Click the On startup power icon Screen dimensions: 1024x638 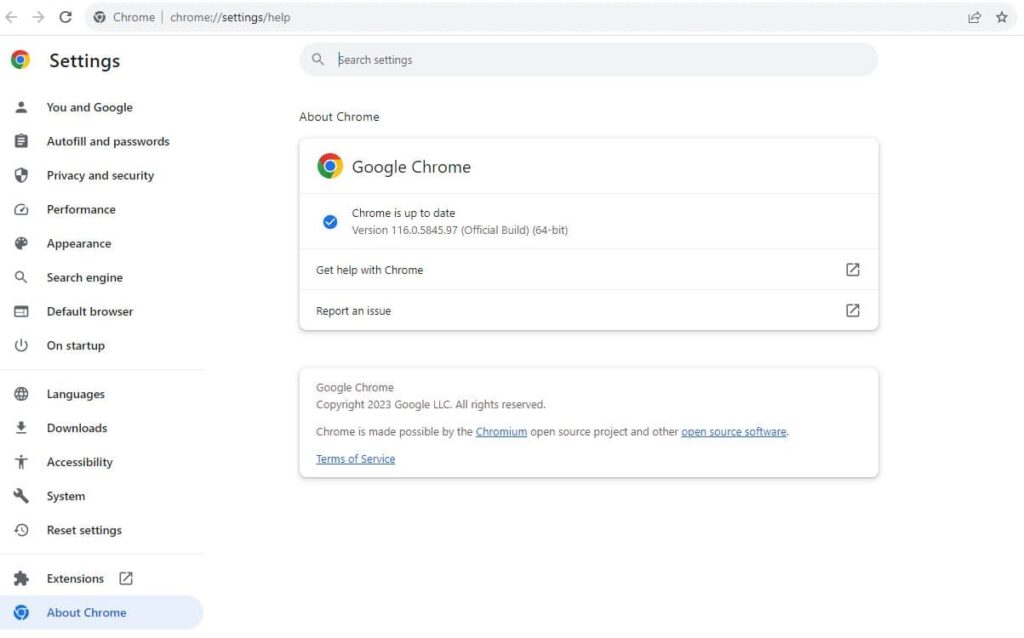coord(22,345)
